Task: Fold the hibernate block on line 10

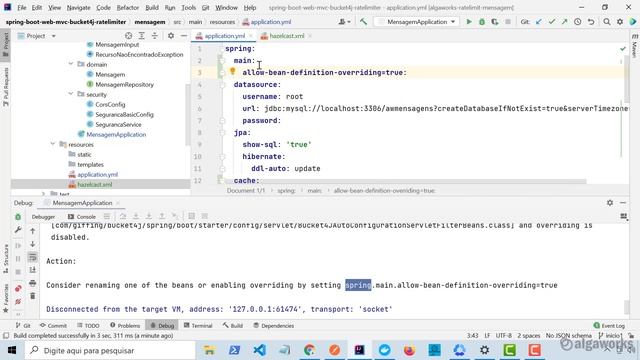Action: [x=222, y=157]
